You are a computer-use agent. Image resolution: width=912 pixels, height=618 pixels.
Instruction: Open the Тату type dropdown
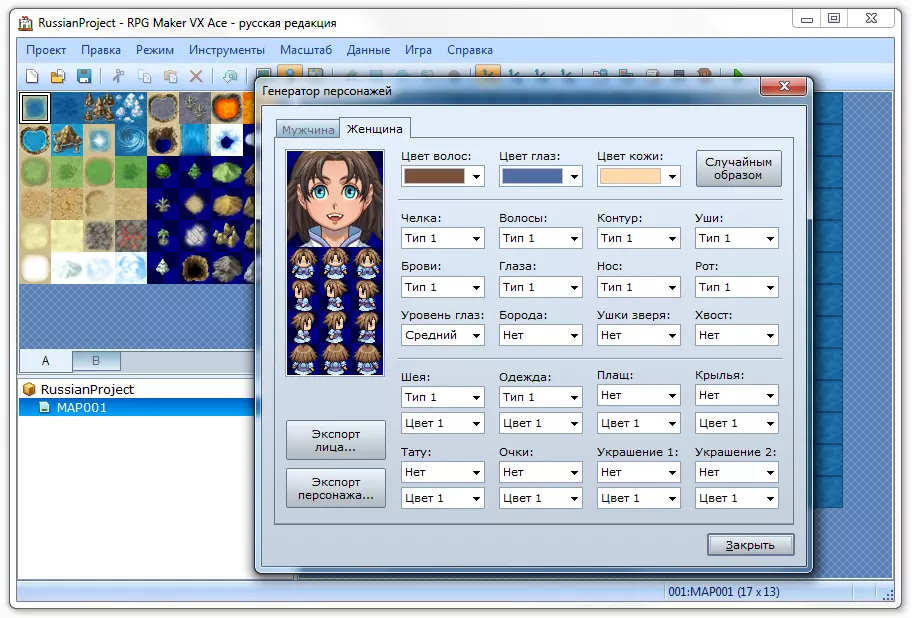(x=443, y=473)
